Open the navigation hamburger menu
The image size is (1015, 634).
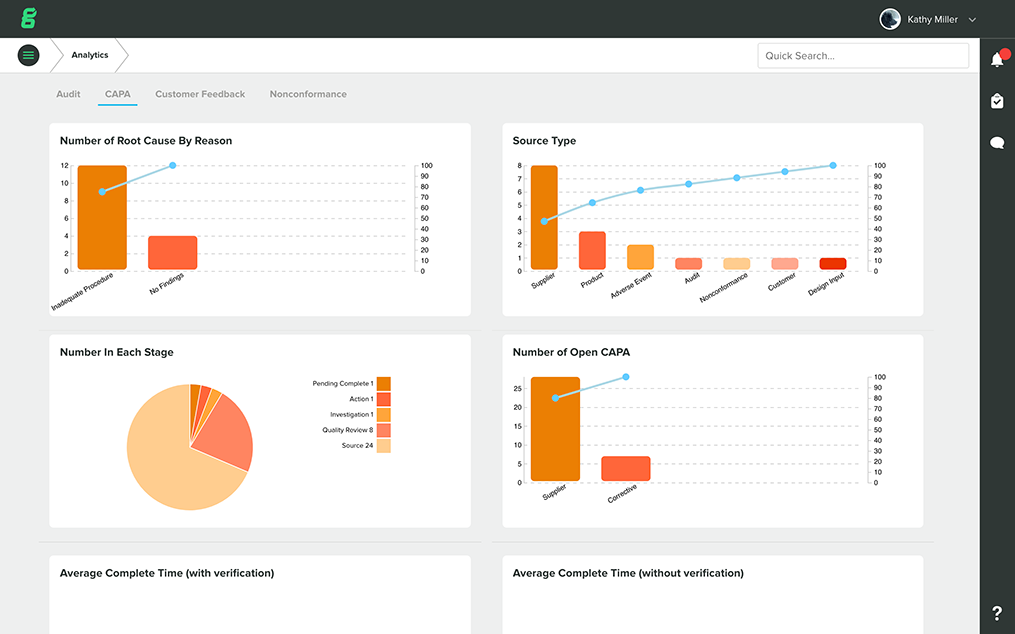[28, 55]
